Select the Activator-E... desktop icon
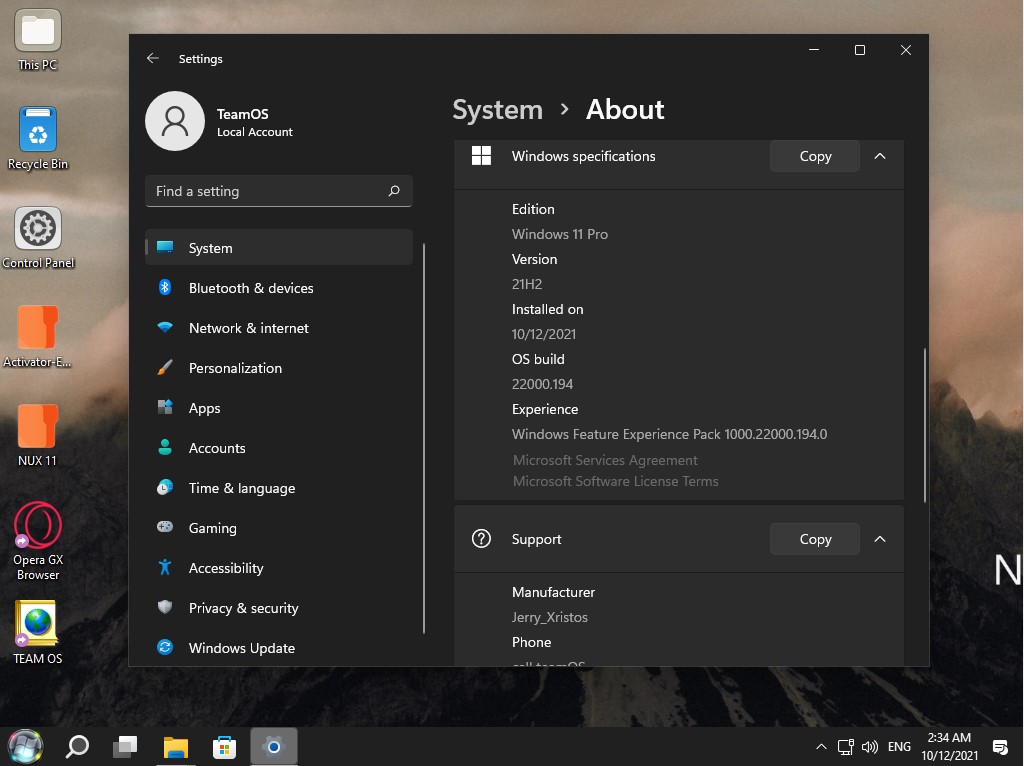This screenshot has height=766, width=1024. tap(37, 336)
